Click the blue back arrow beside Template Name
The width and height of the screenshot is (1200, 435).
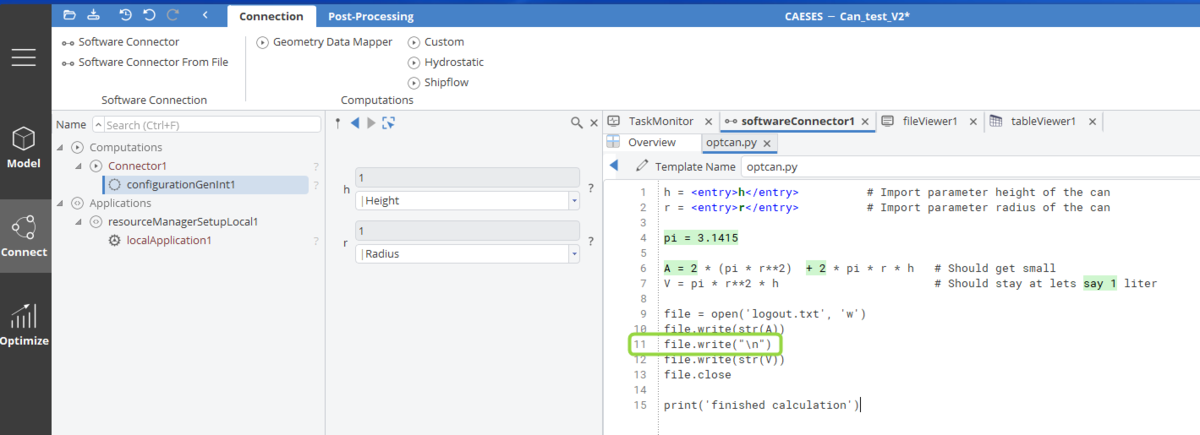coord(614,166)
